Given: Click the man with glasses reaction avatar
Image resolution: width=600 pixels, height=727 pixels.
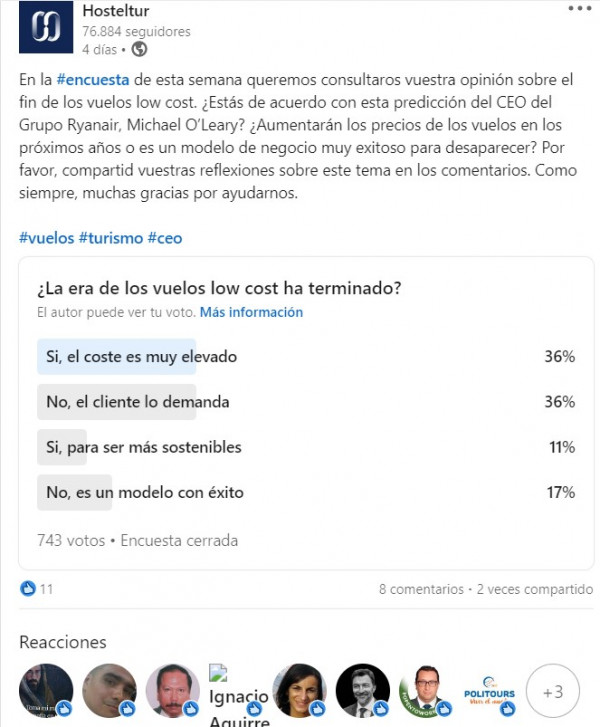Looking at the screenshot, I should [x=426, y=691].
